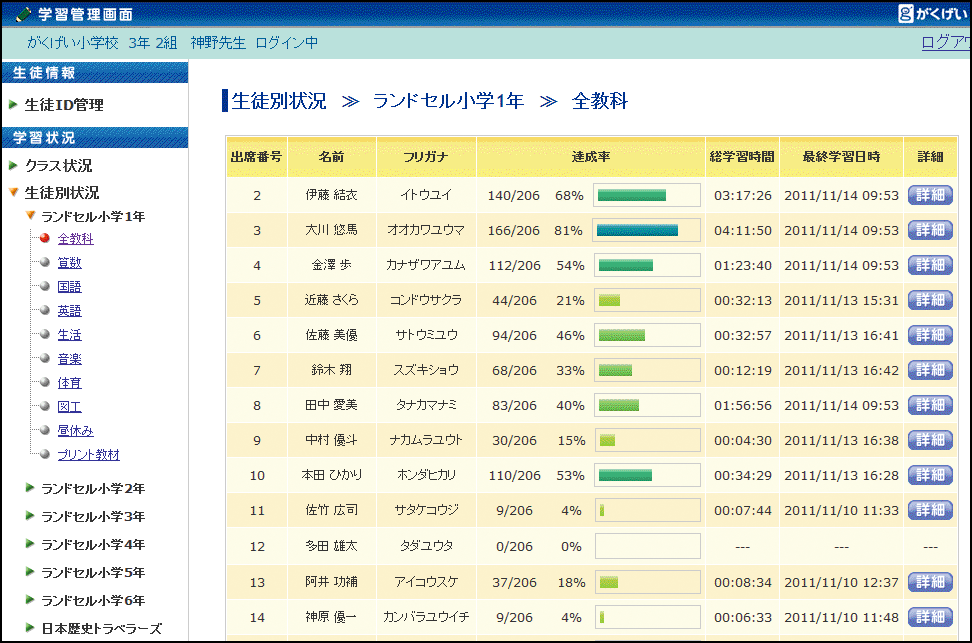Click 詳細 button for 近藤 さくら
This screenshot has width=972, height=643.
click(930, 300)
